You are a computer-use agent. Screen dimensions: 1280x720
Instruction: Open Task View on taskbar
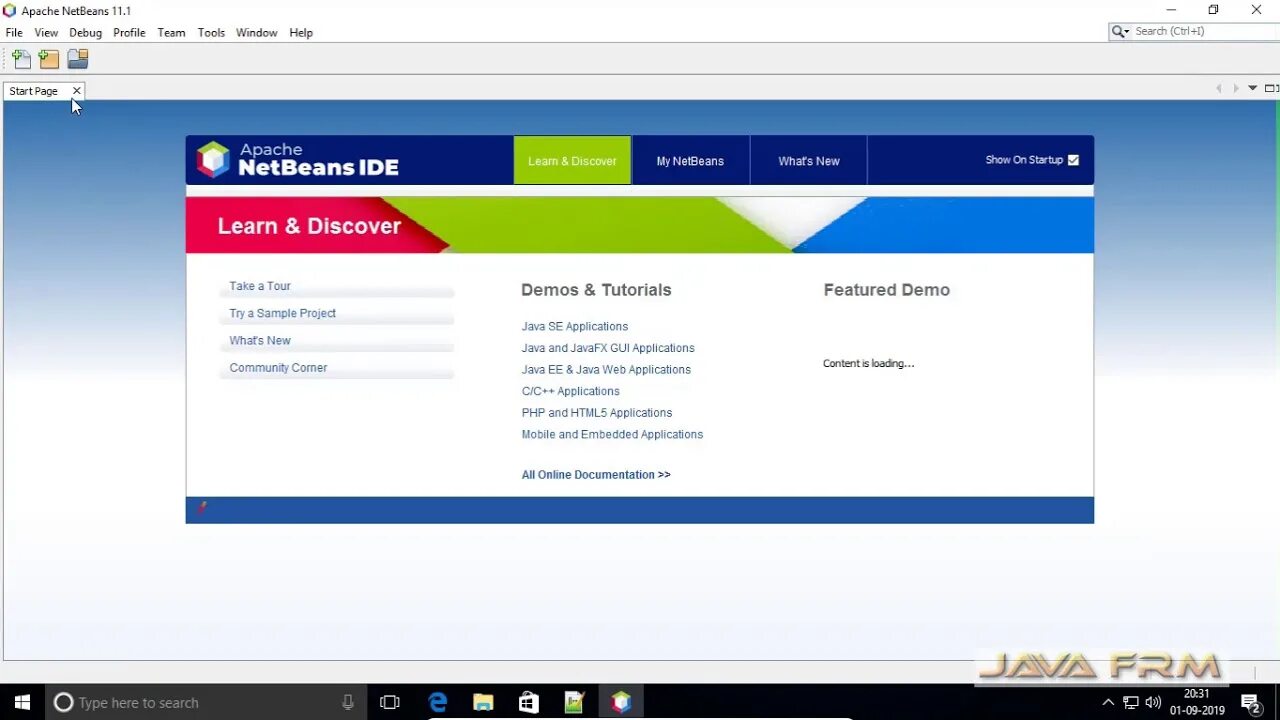[x=390, y=702]
